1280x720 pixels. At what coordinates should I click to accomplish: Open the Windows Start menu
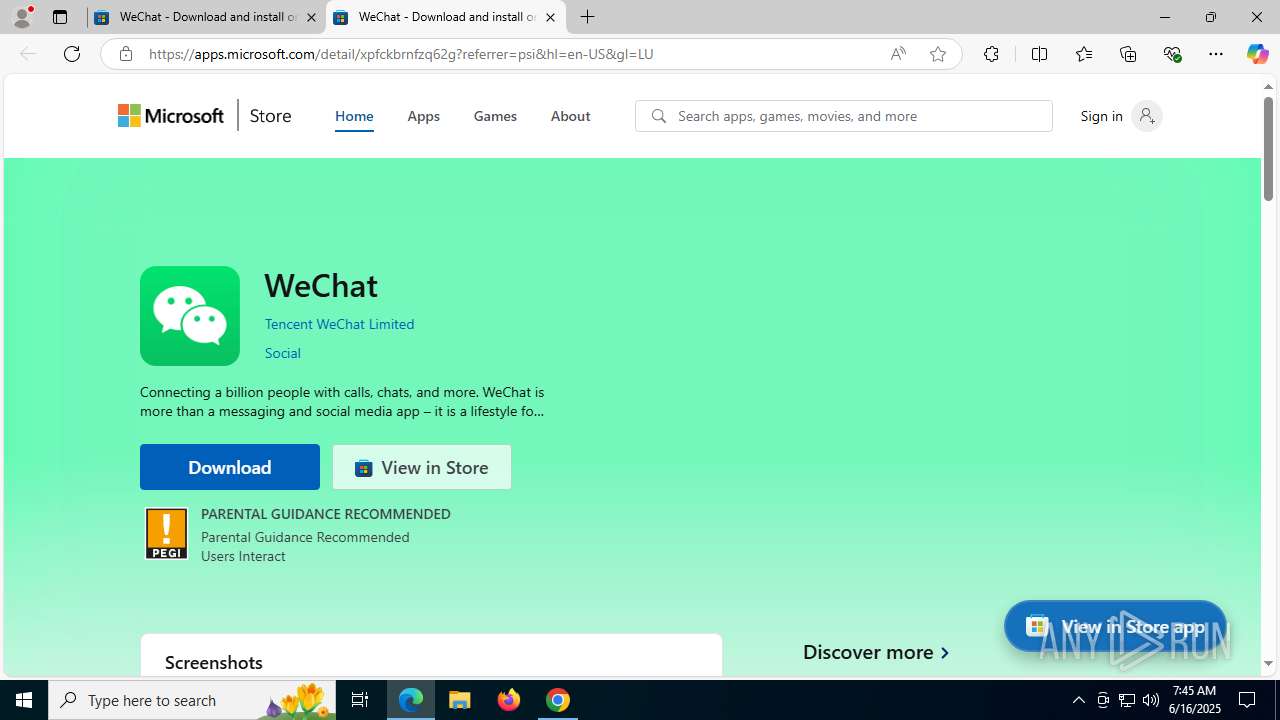[x=24, y=700]
